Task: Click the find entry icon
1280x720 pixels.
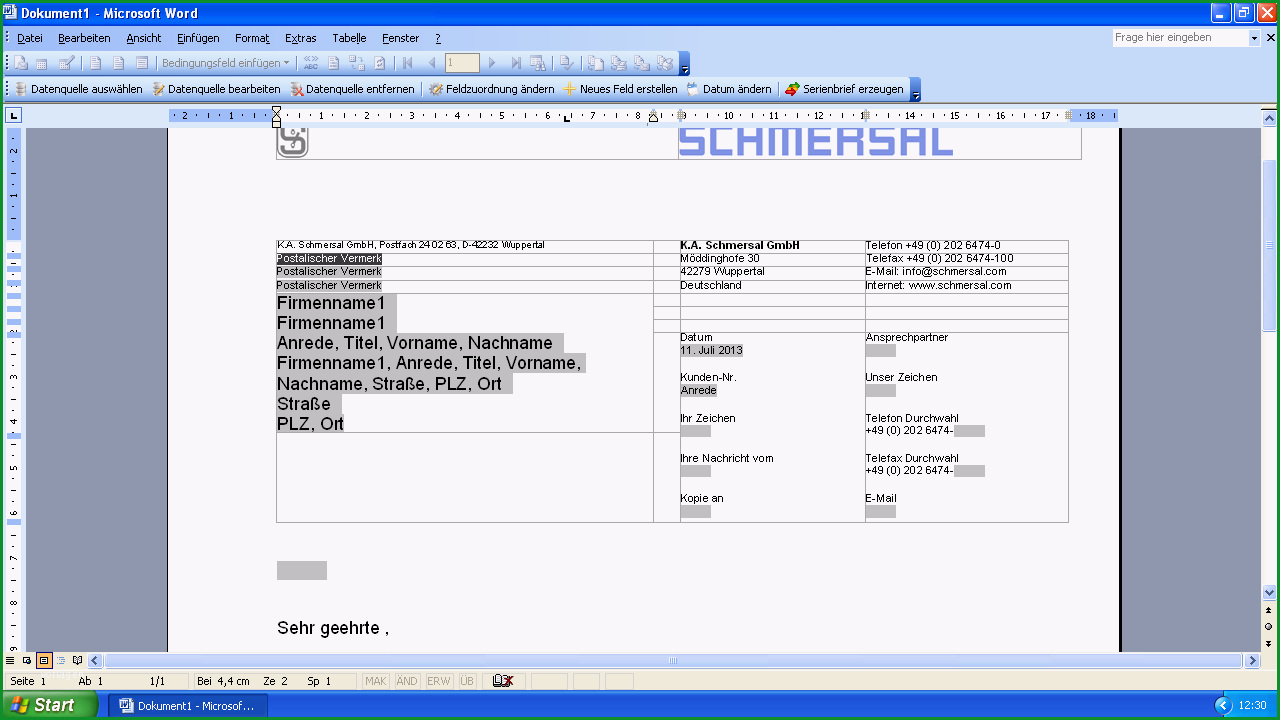Action: 539,63
